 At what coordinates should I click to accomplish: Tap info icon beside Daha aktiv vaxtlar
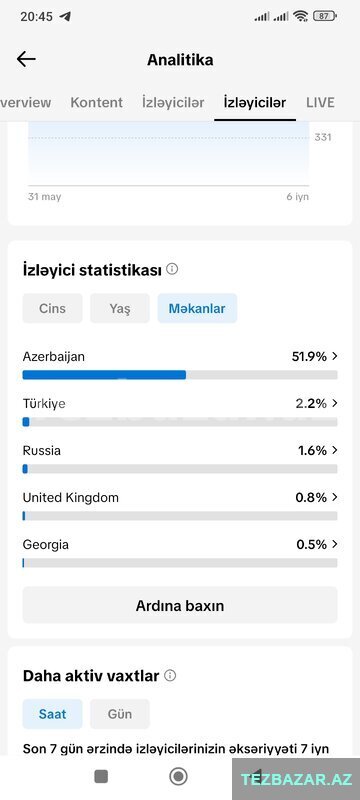click(170, 676)
